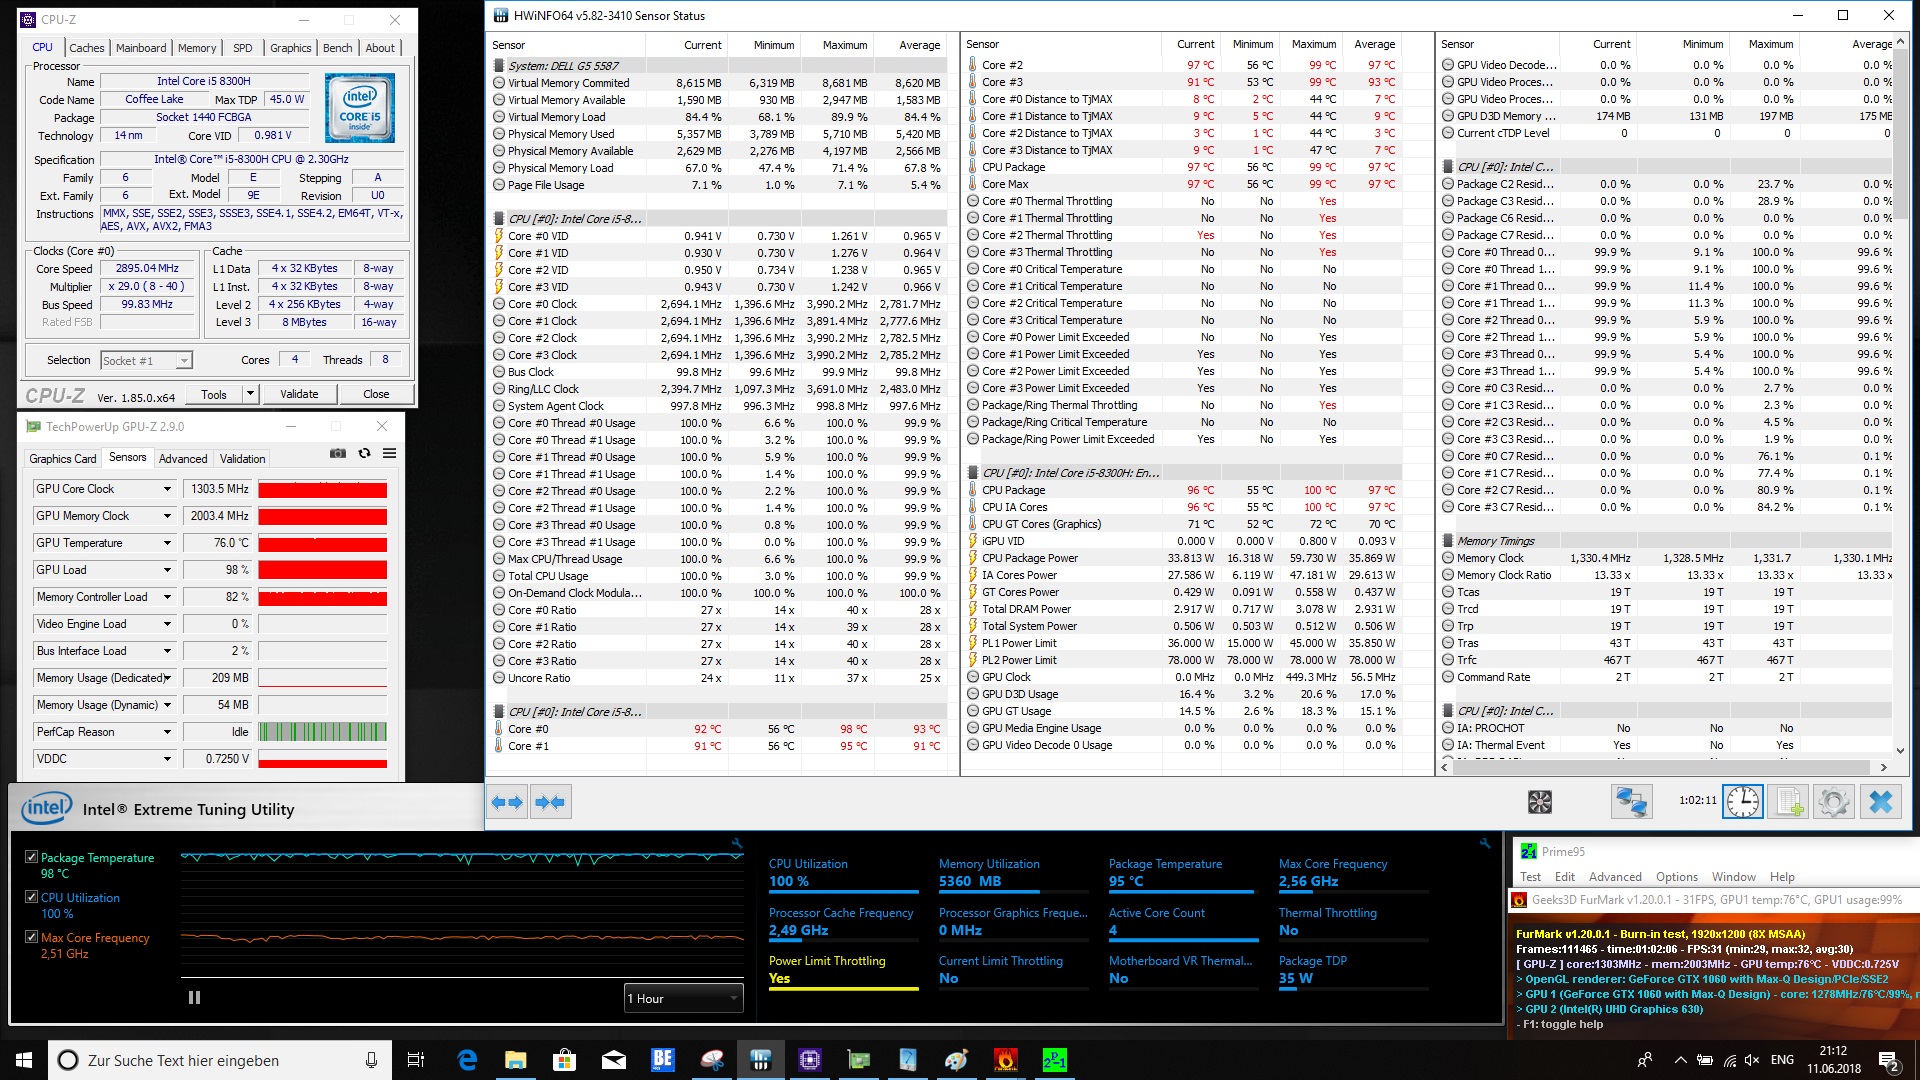Pause the XTU monitoring graph
Viewport: 1920px width, 1080px height.
pyautogui.click(x=194, y=997)
